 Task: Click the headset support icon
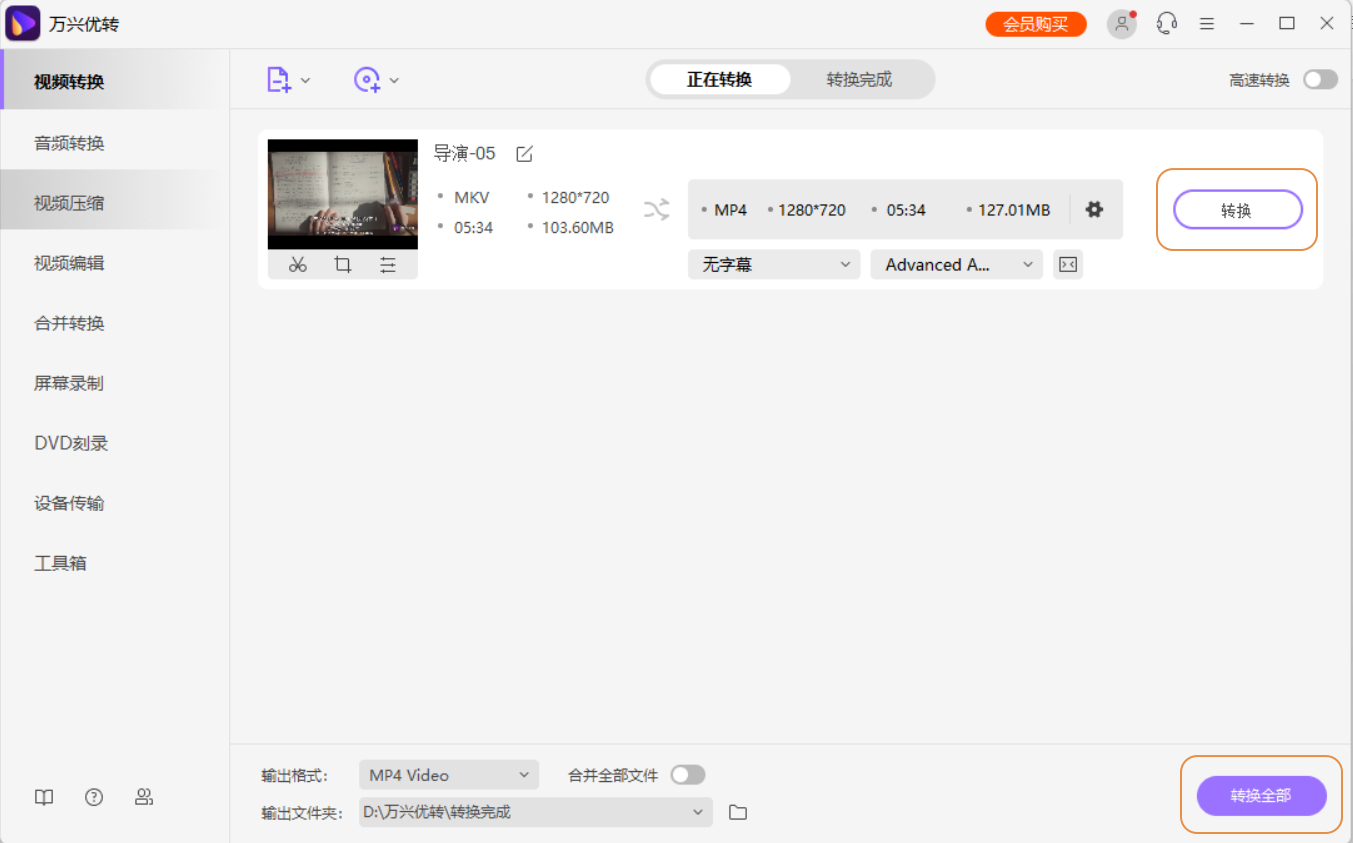click(x=1166, y=23)
